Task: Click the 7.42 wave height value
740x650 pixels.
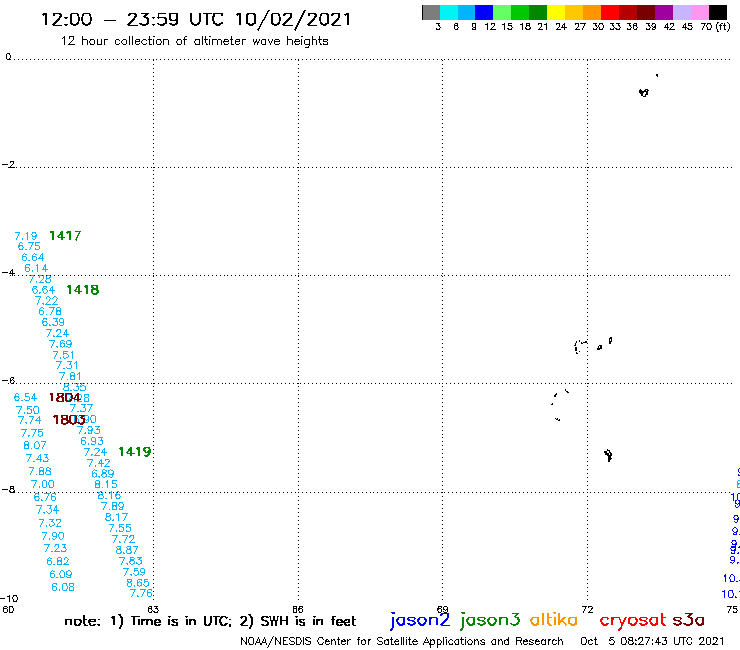Action: tap(99, 463)
